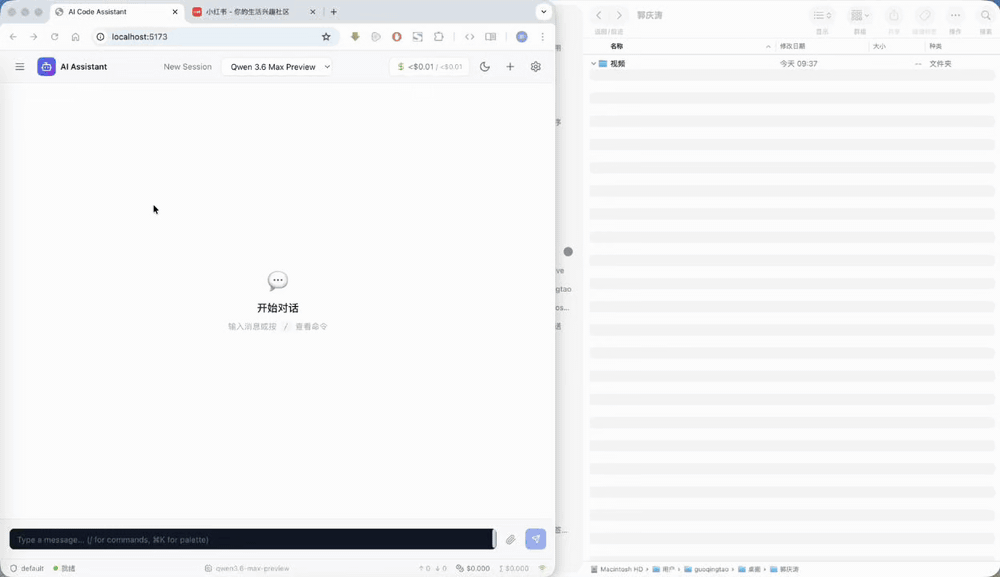Click guoqingtao in Finder path bar
1000x577 pixels.
click(707, 569)
